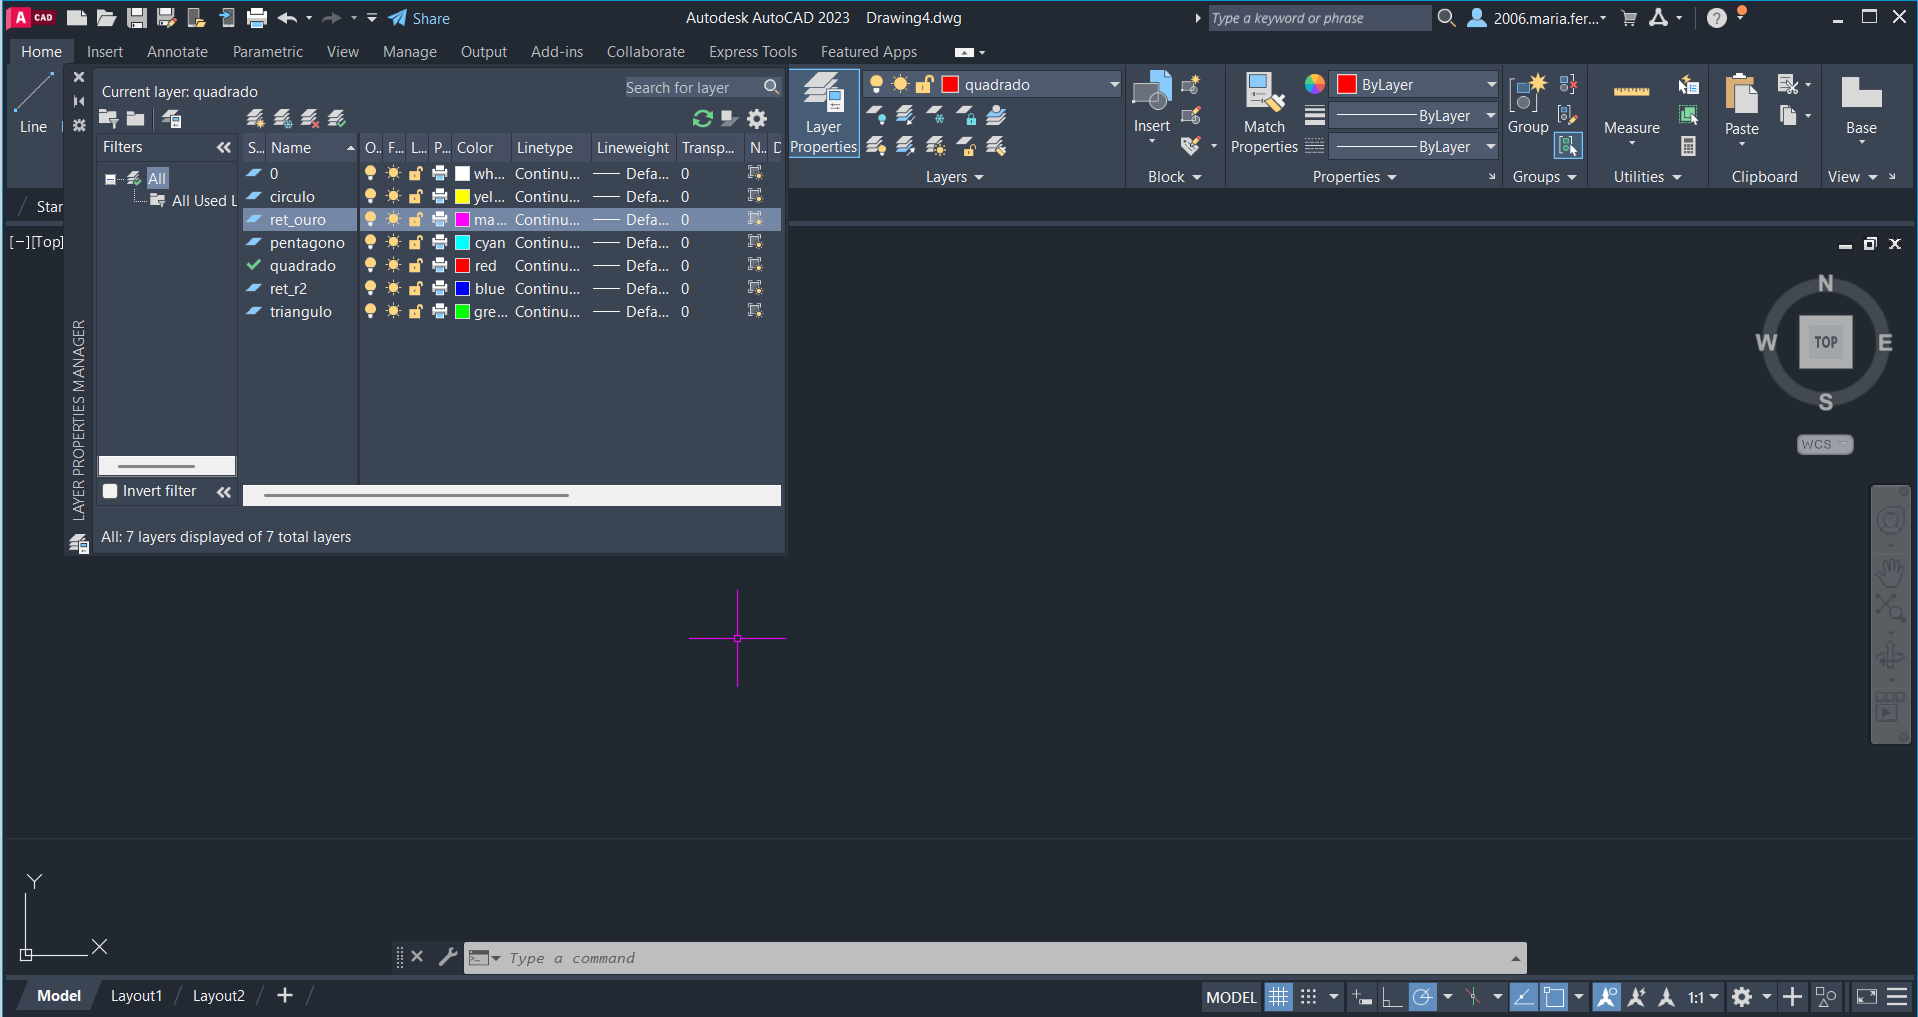The height and width of the screenshot is (1017, 1918).
Task: Expand the Layers panel flyout
Action: click(x=954, y=177)
